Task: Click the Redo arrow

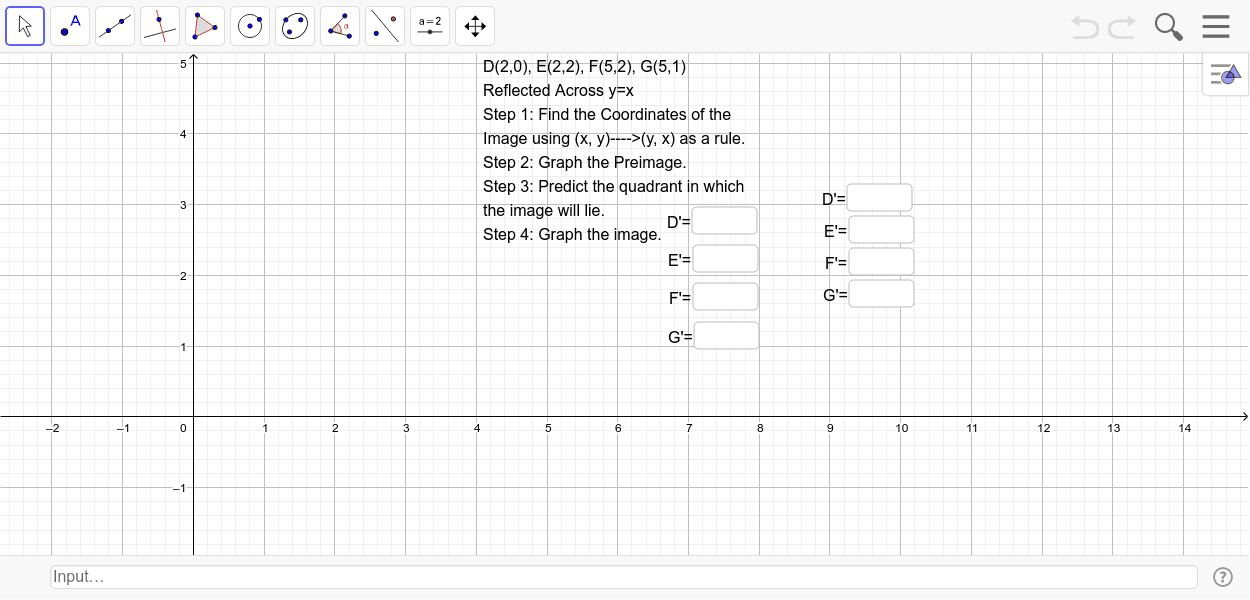Action: (x=1122, y=27)
